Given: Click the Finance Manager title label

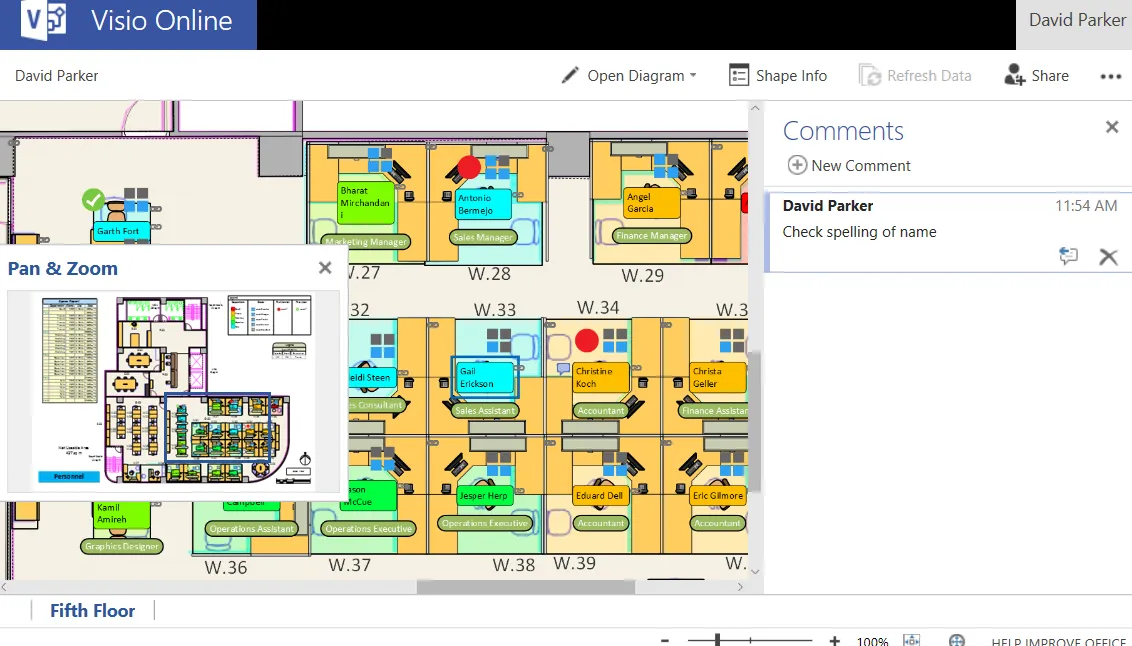Looking at the screenshot, I should [x=652, y=235].
